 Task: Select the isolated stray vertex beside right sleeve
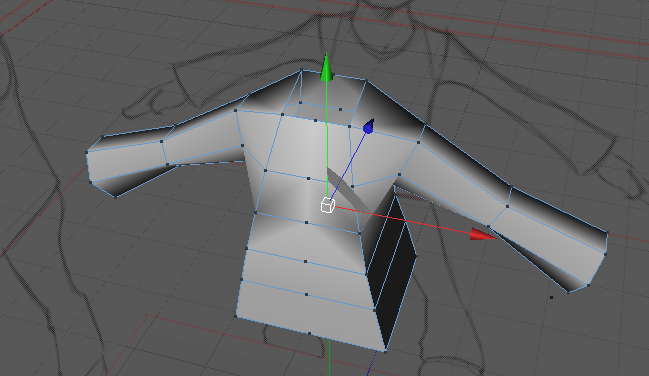(x=551, y=297)
